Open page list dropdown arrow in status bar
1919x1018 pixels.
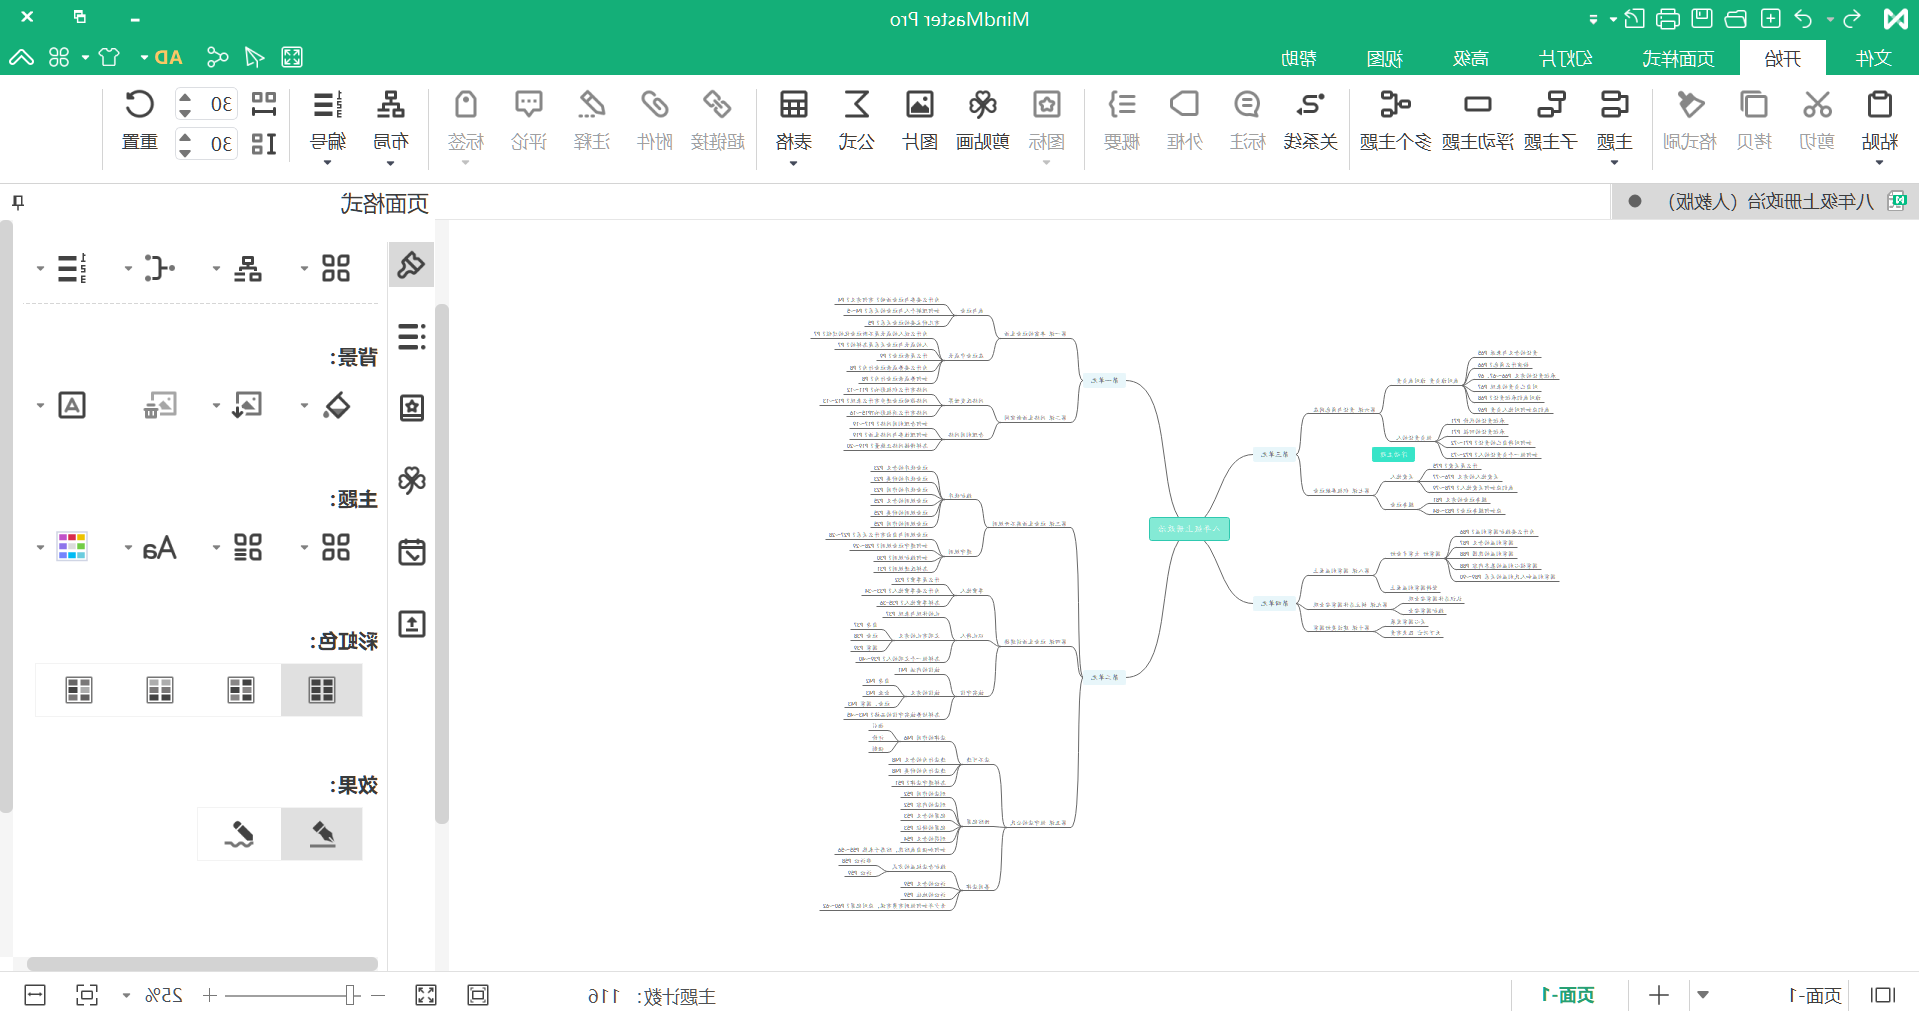pos(1703,995)
